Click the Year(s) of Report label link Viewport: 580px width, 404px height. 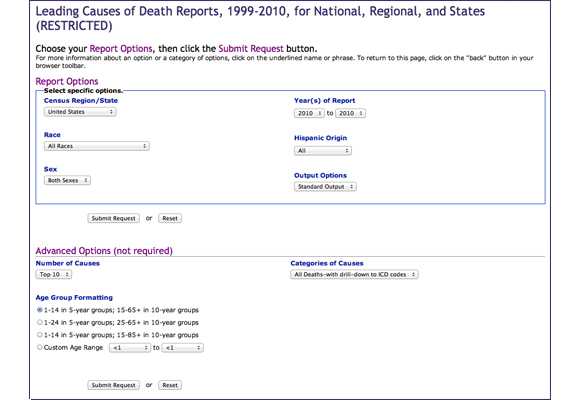(324, 101)
